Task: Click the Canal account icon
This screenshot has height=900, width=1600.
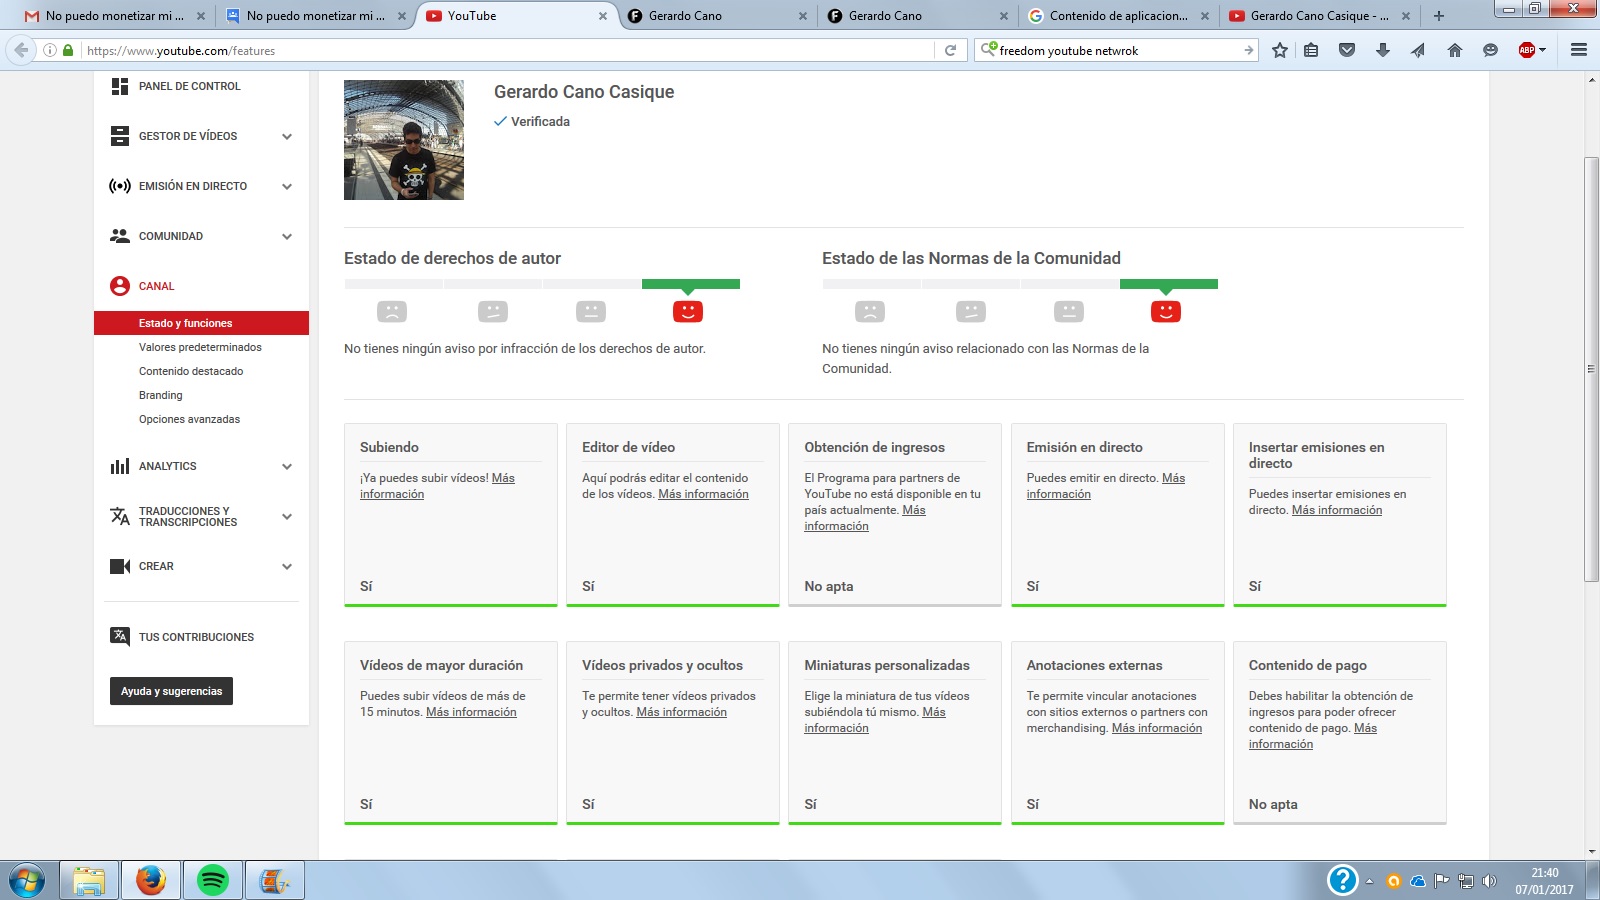Action: point(120,286)
